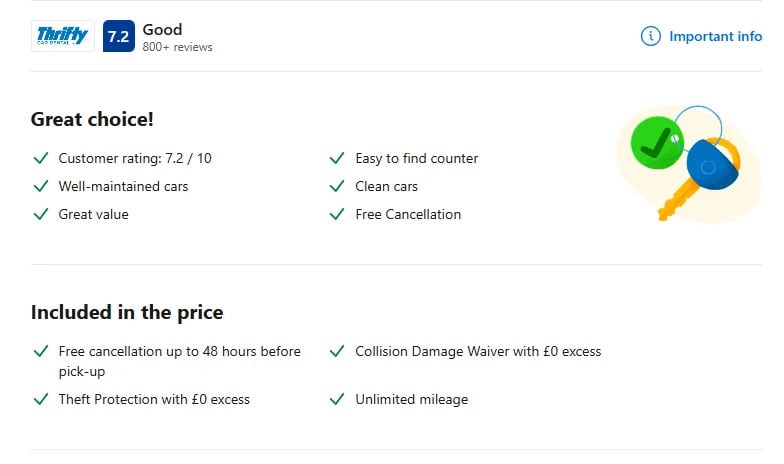Click the Great choice! heading
This screenshot has width=784, height=464.
click(92, 120)
